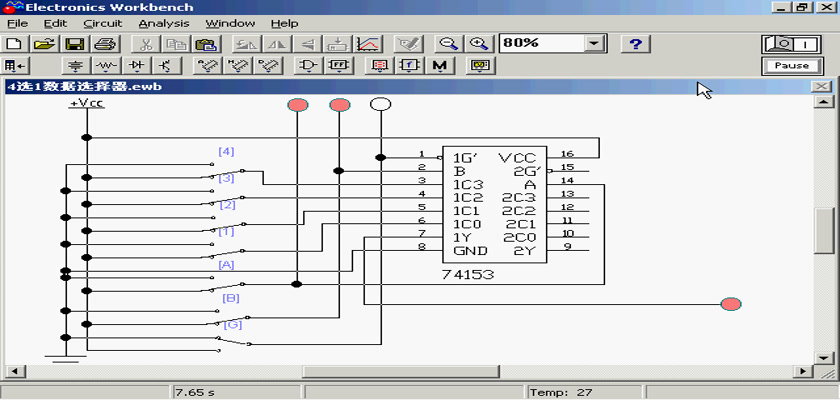The image size is (840, 400).
Task: Click horizontal scrollbar left arrow
Action: click(14, 371)
